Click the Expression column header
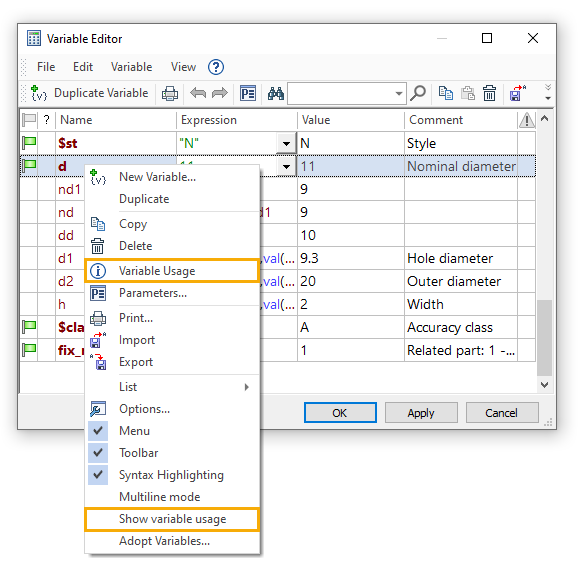 237,120
